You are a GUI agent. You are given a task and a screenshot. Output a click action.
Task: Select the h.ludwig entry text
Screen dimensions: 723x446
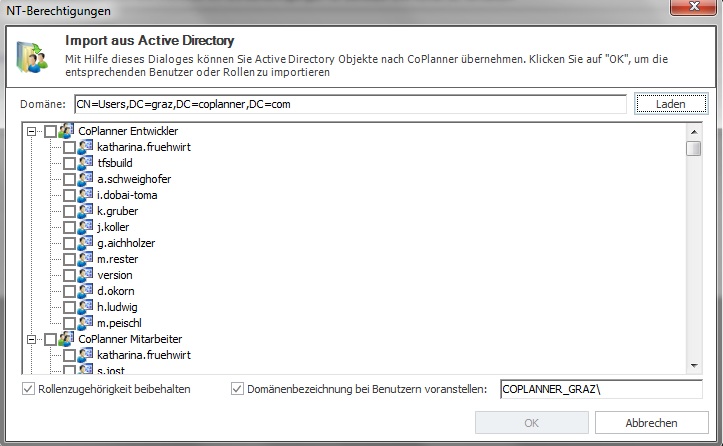[x=117, y=307]
